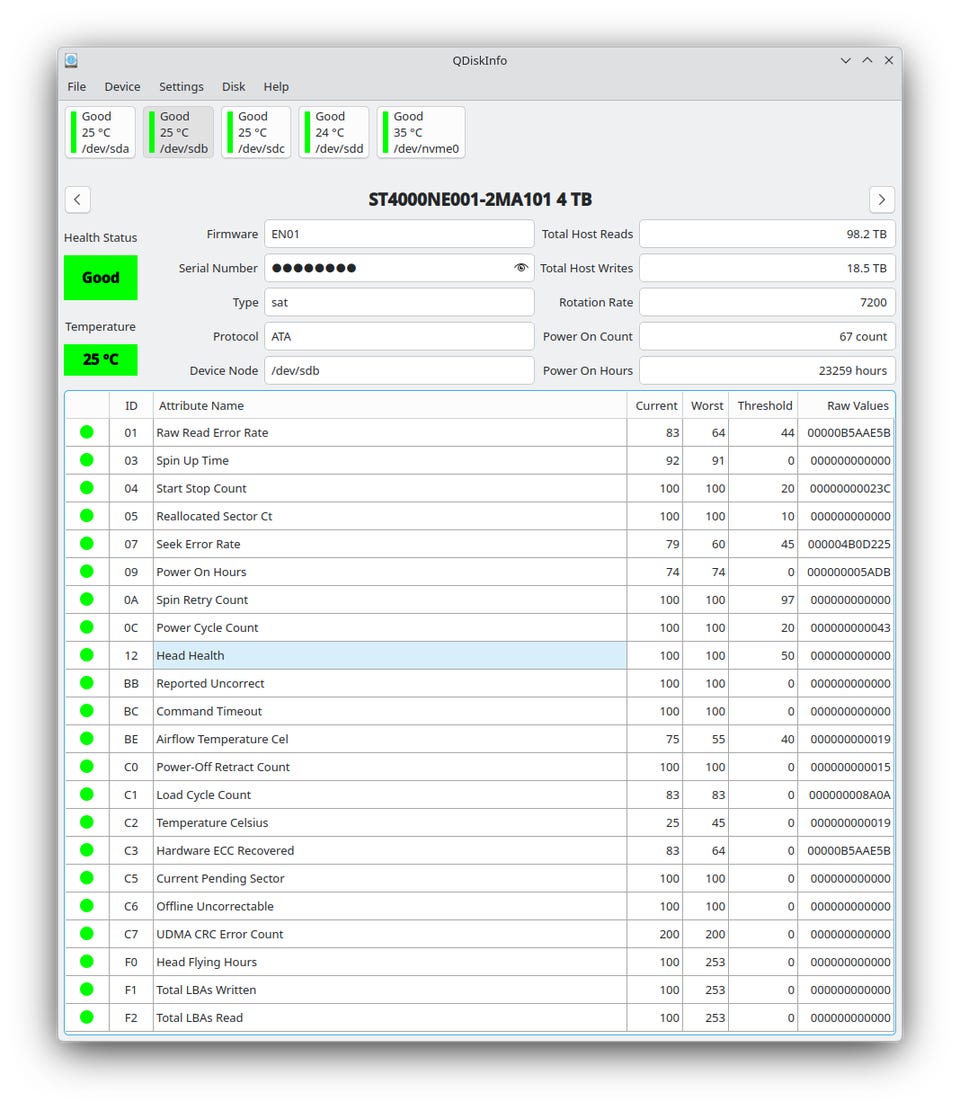
Task: Click the Worst column header
Action: [x=706, y=406]
